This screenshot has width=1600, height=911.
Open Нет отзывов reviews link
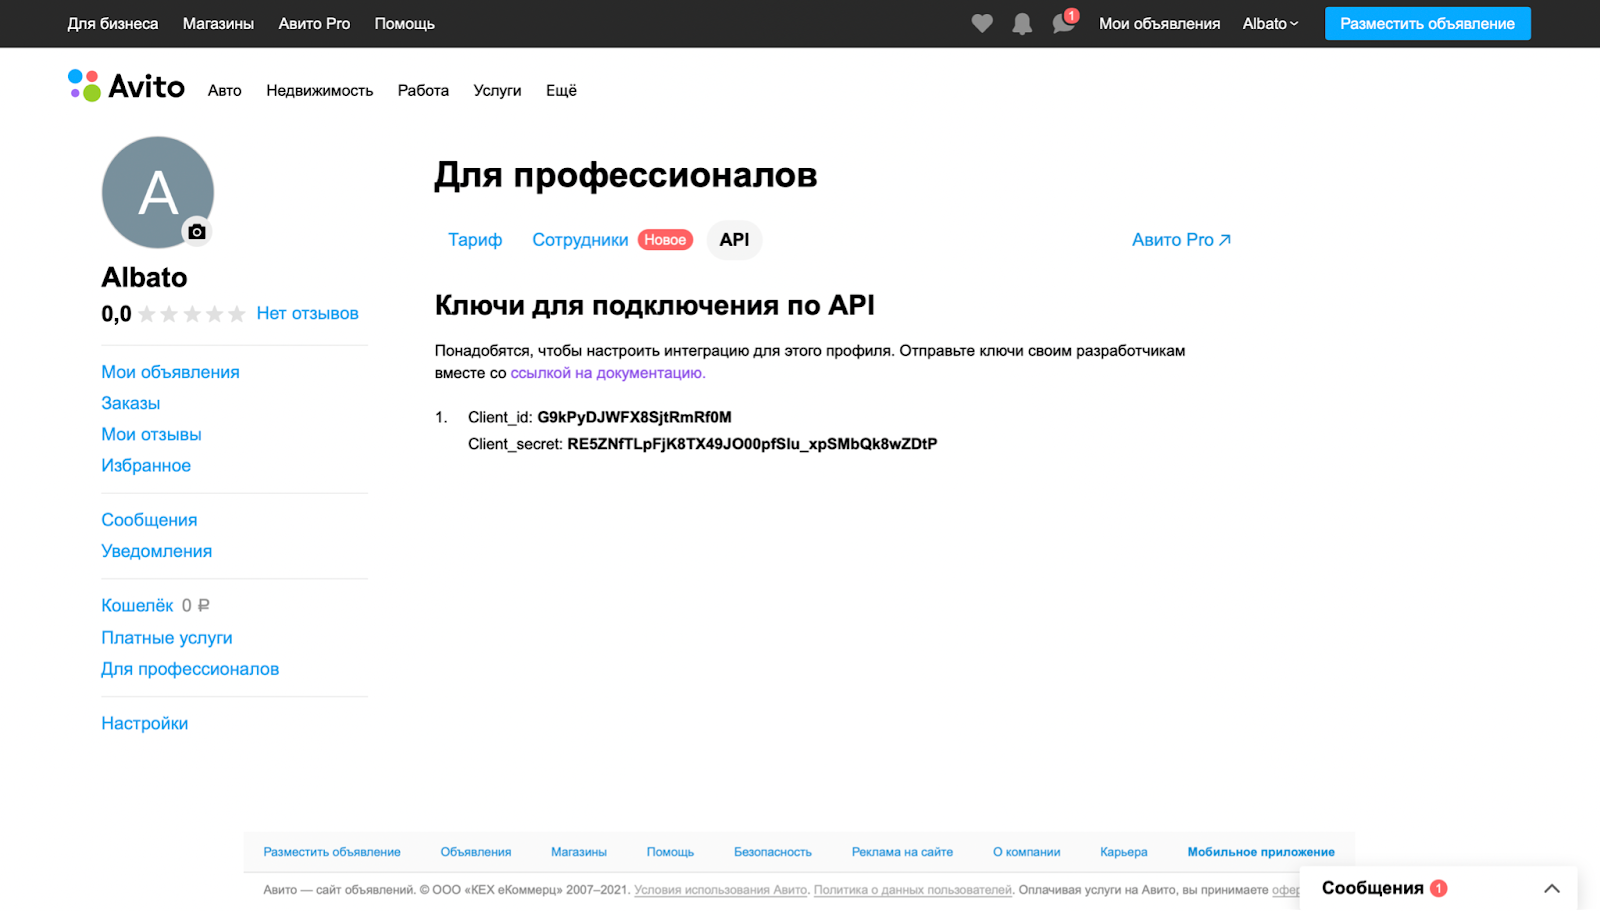pyautogui.click(x=307, y=314)
